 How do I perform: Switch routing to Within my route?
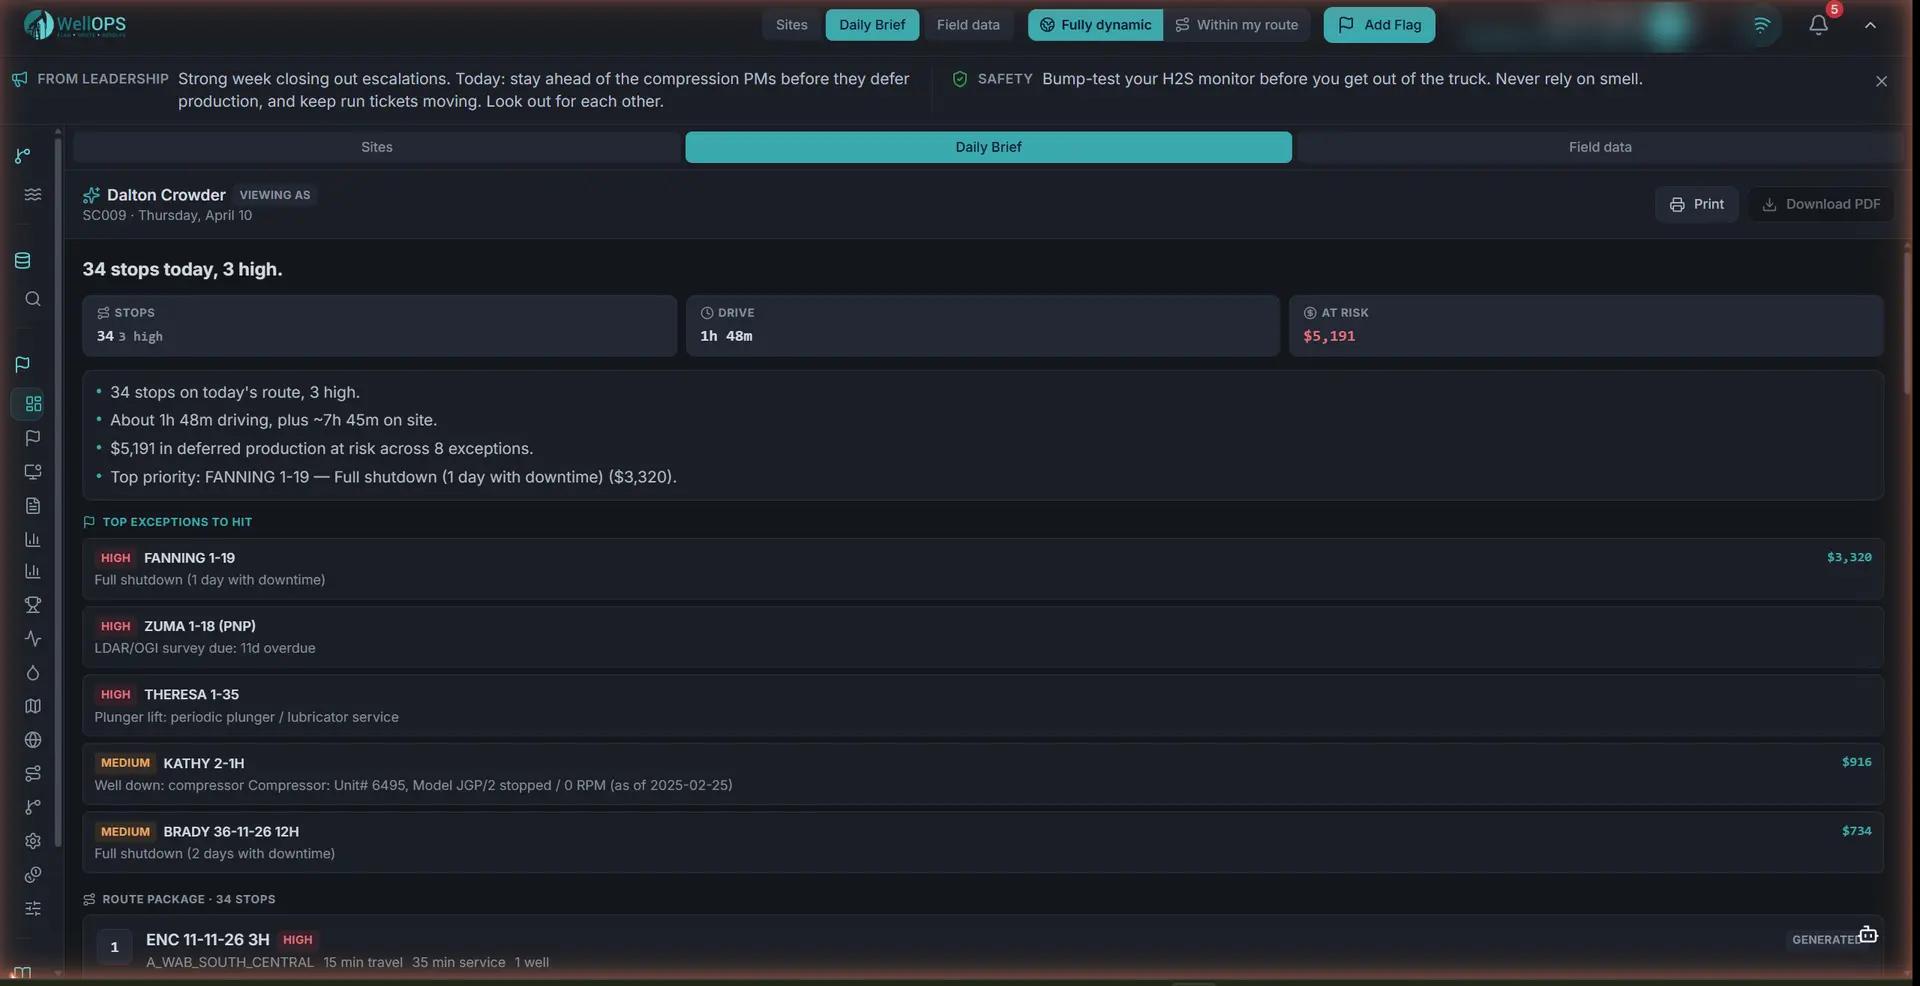pyautogui.click(x=1237, y=25)
